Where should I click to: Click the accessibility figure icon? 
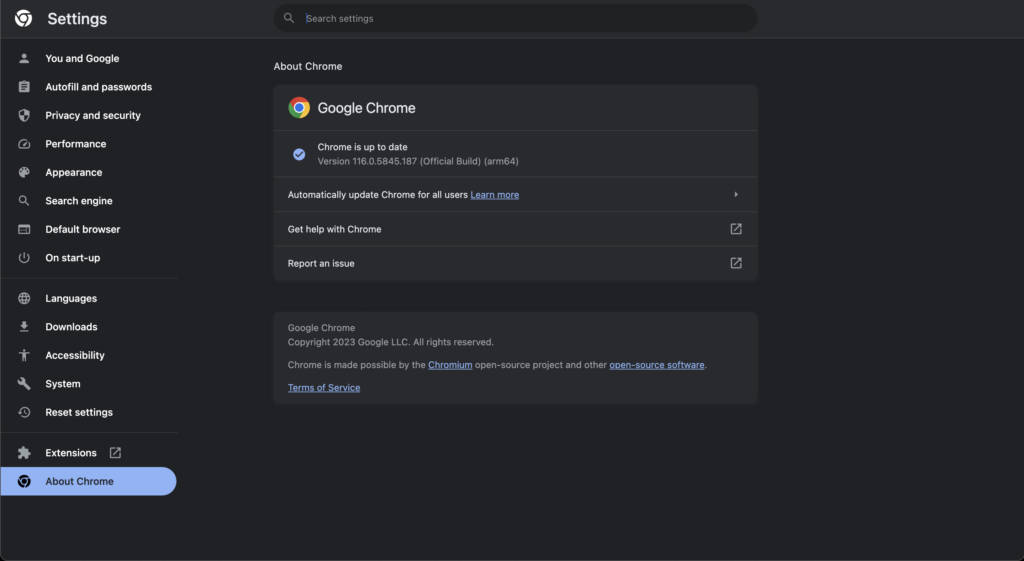(24, 355)
